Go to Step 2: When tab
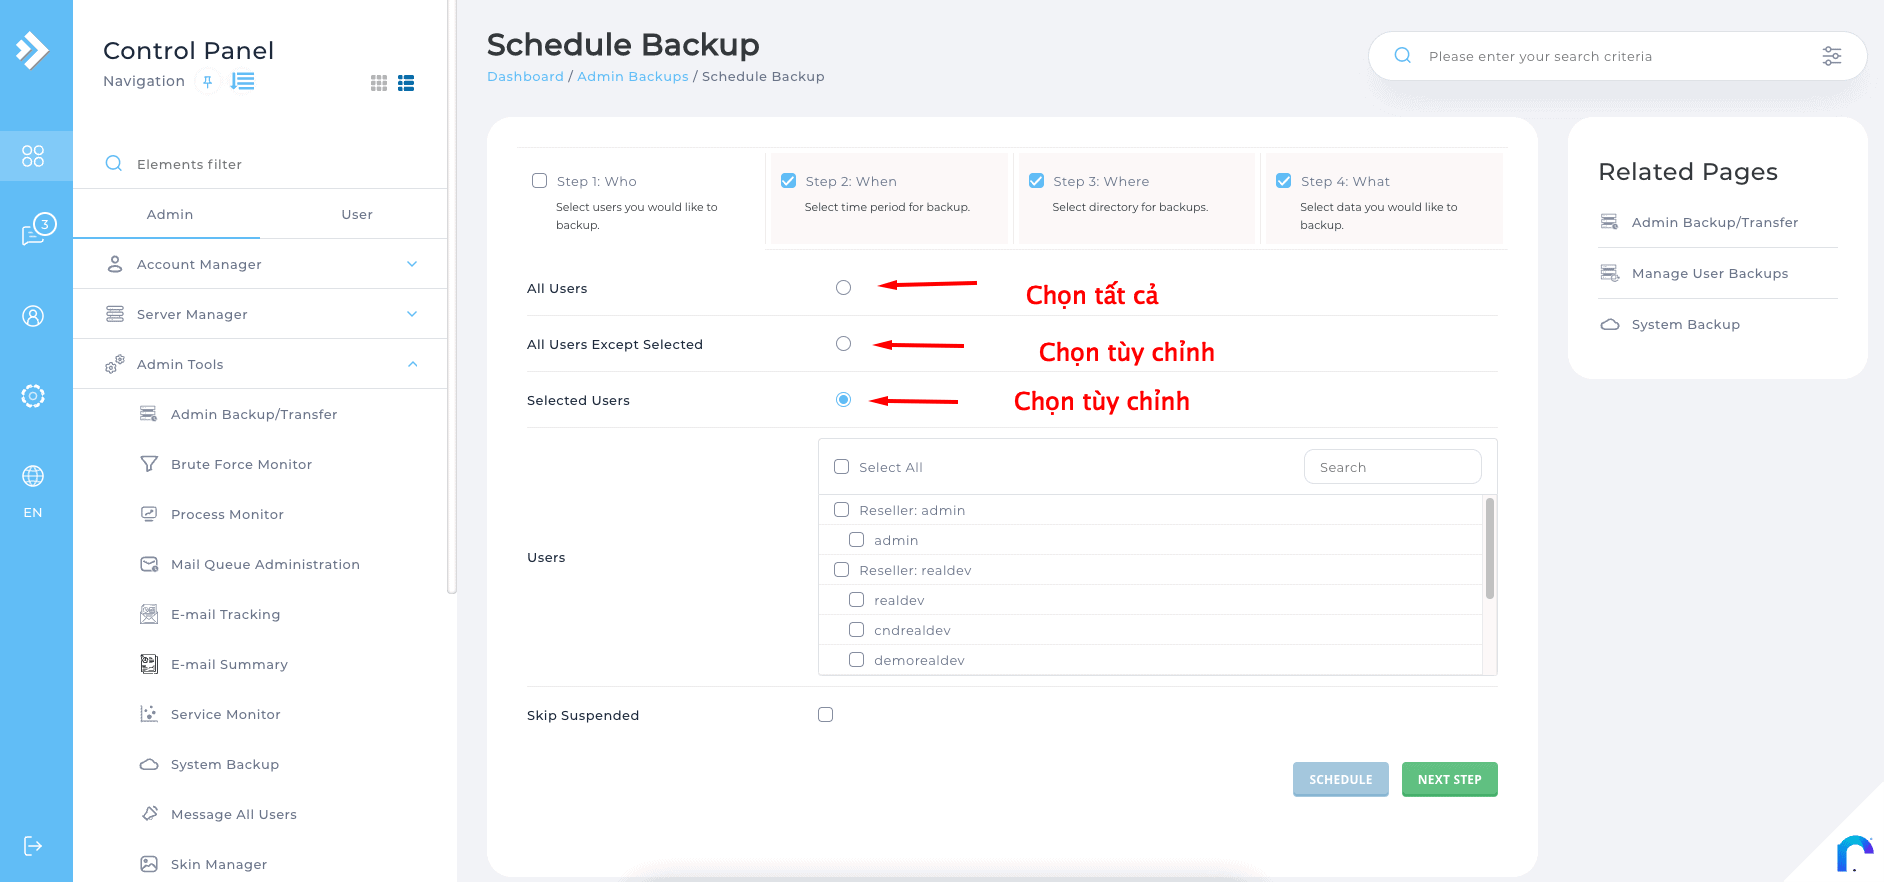Screen dimensions: 1884x882 point(889,198)
